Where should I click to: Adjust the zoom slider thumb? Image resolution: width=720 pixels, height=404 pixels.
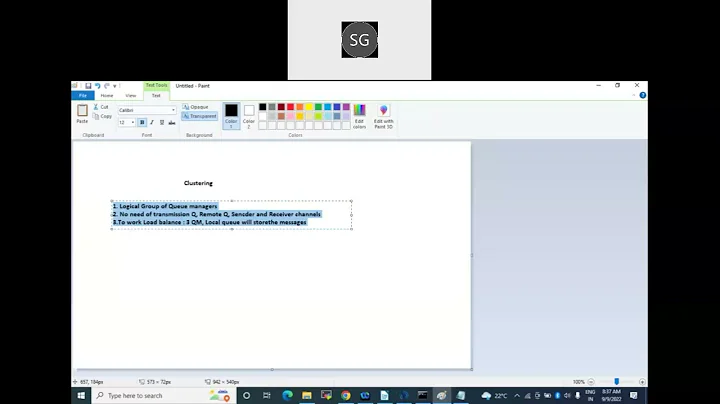coord(617,382)
